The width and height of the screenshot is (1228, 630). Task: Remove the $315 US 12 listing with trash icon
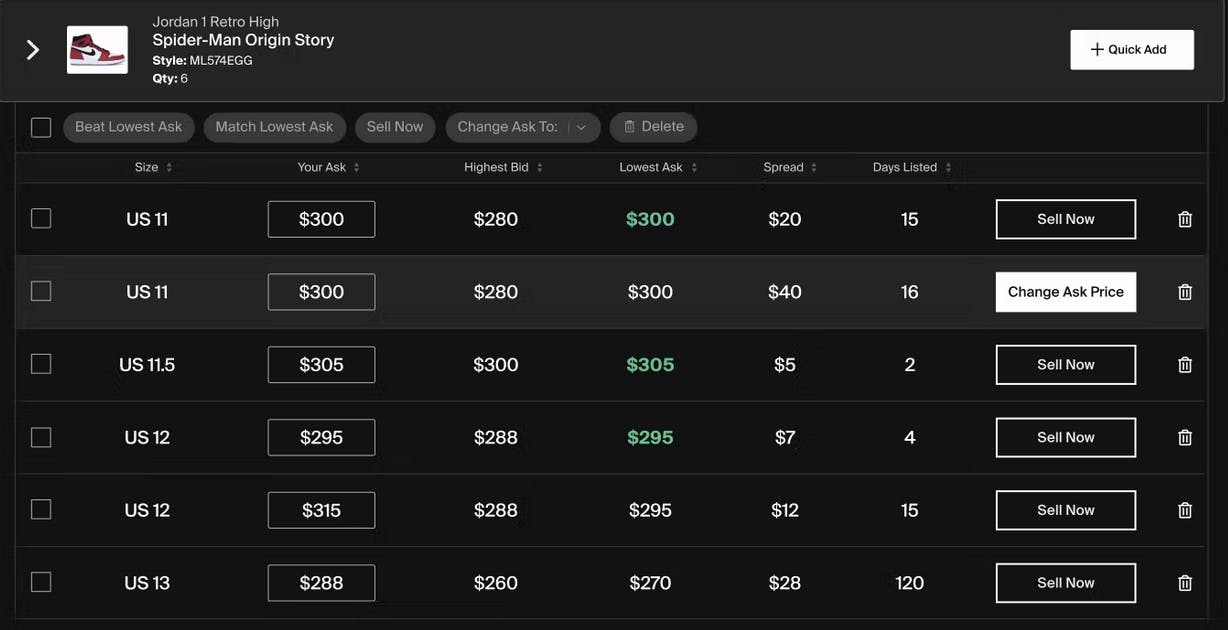coord(1185,510)
